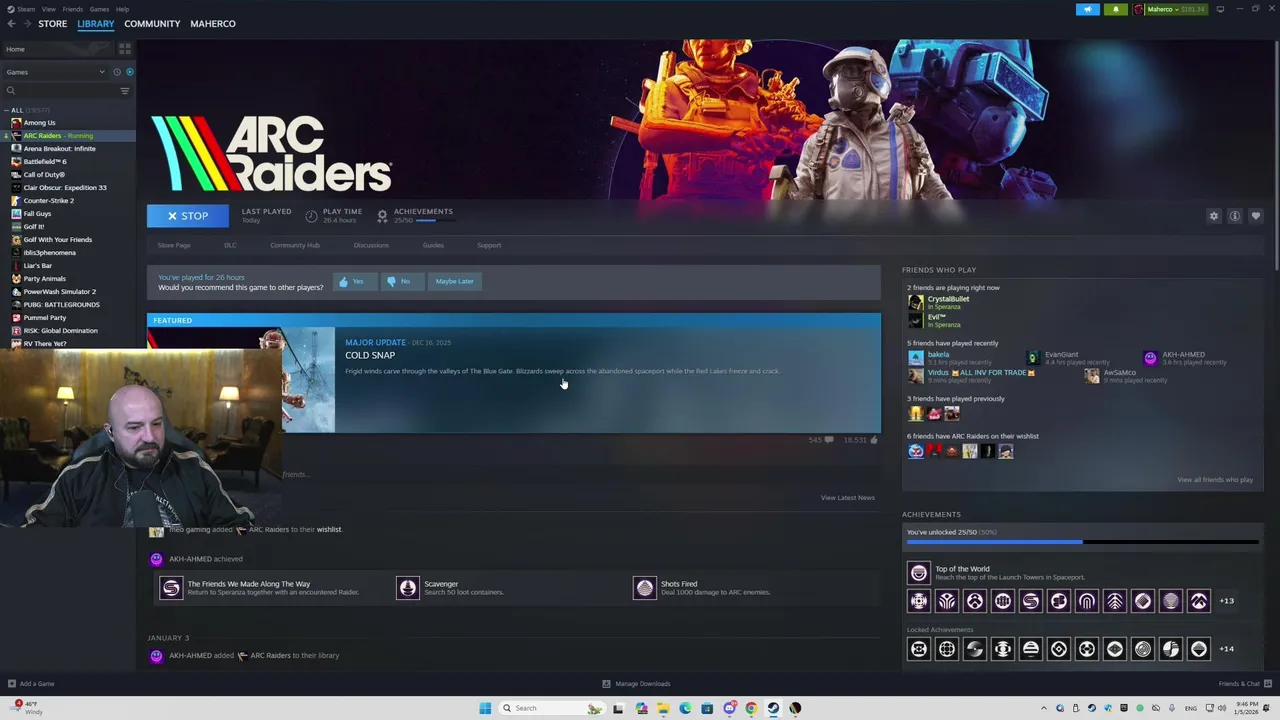Open the Scavenger achievement icon

(x=407, y=588)
